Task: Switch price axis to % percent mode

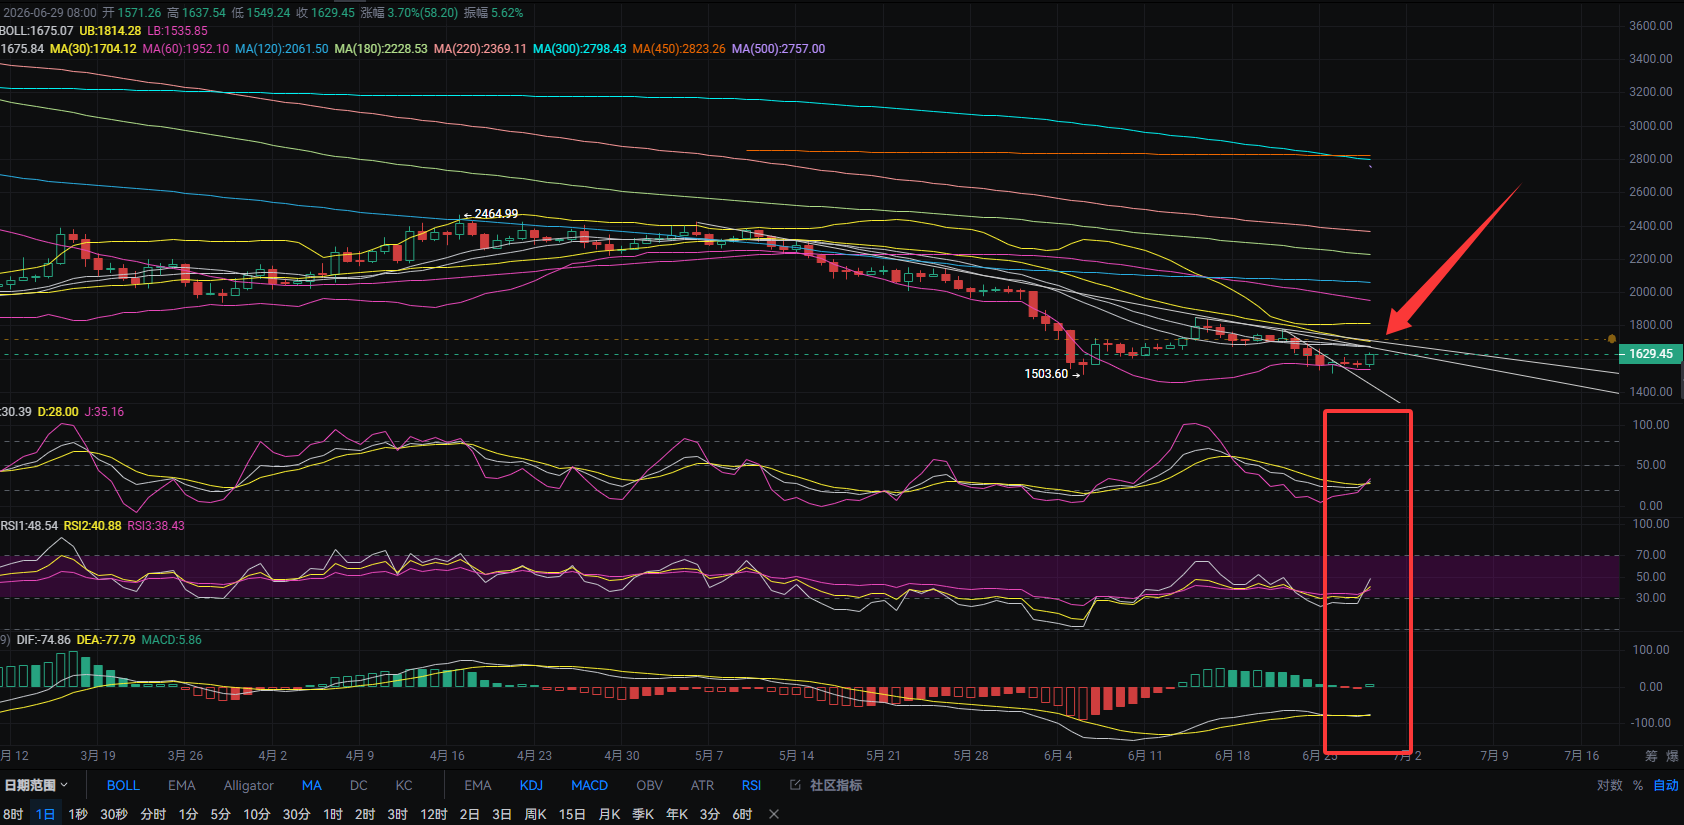Action: 1638,785
